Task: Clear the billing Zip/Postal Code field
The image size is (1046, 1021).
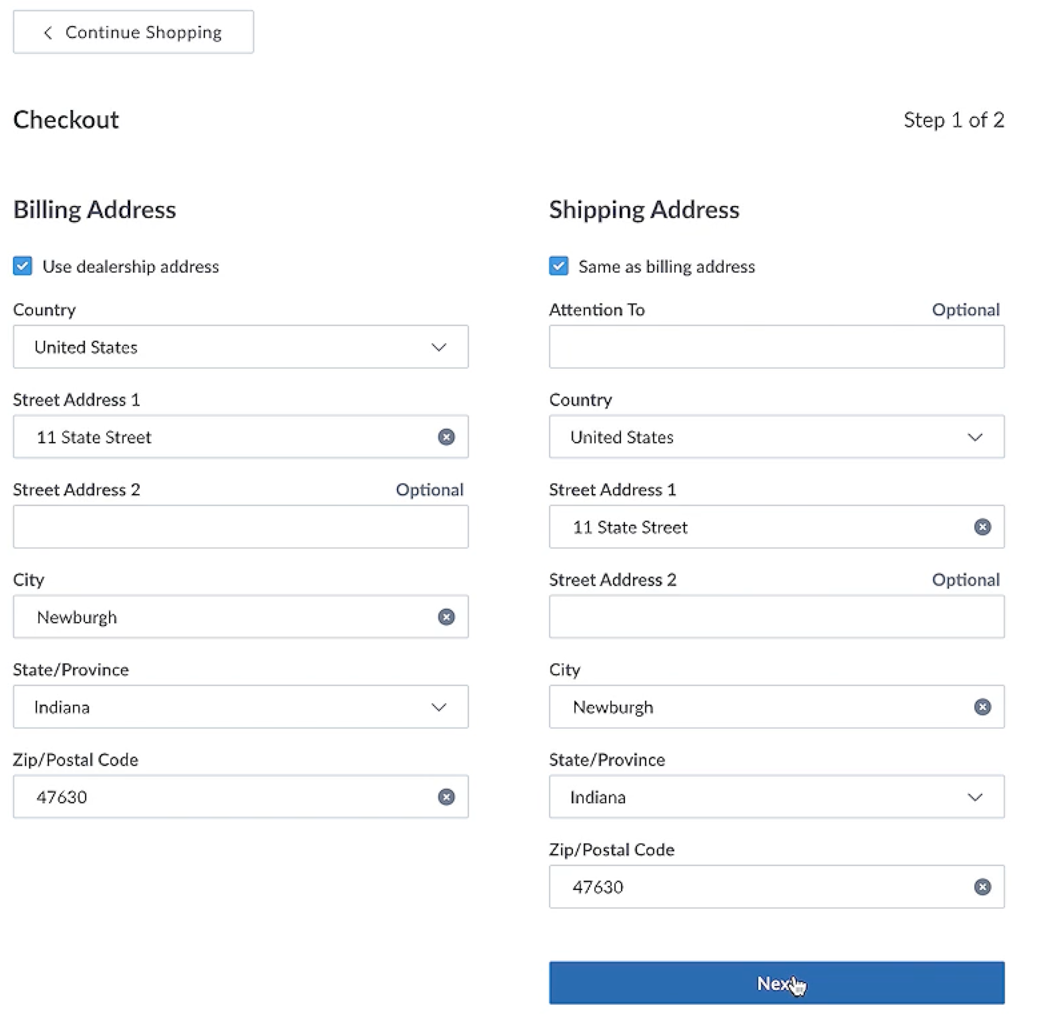Action: 446,796
